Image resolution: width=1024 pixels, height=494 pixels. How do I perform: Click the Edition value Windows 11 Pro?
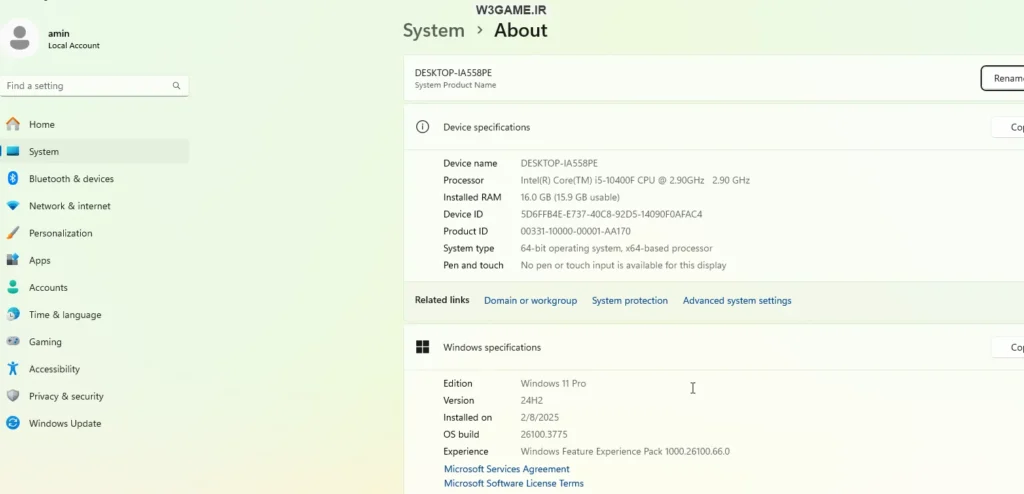pos(553,384)
